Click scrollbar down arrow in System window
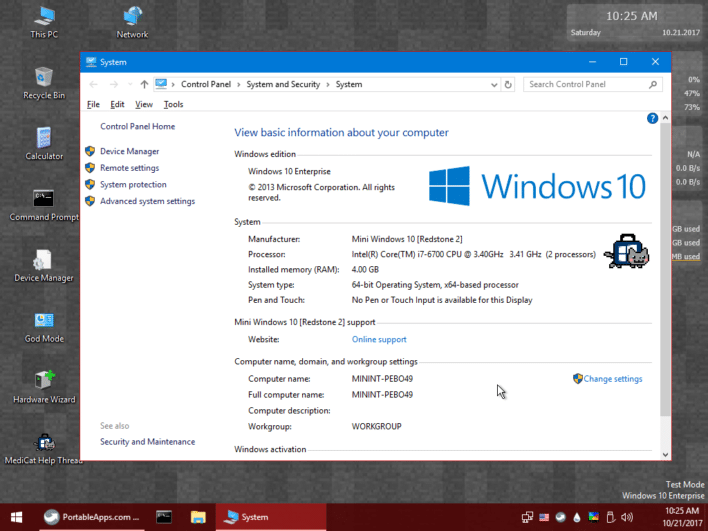 tap(665, 455)
